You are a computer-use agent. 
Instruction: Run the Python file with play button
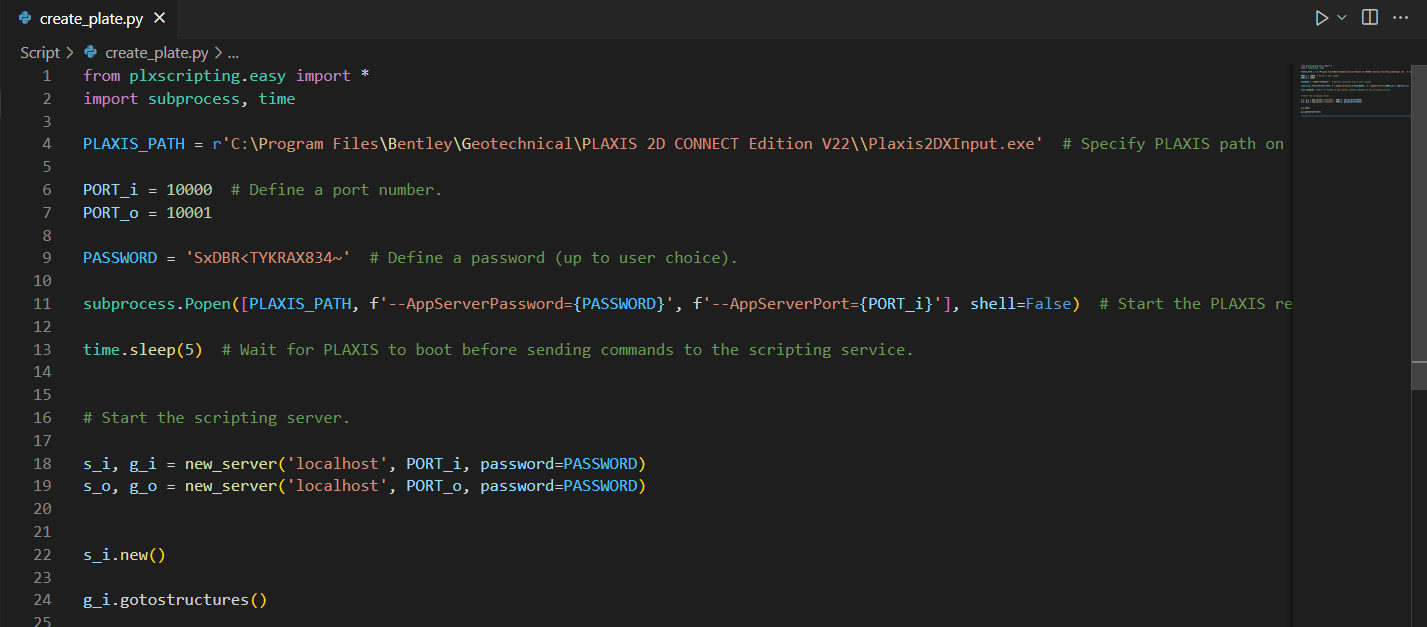pyautogui.click(x=1321, y=18)
